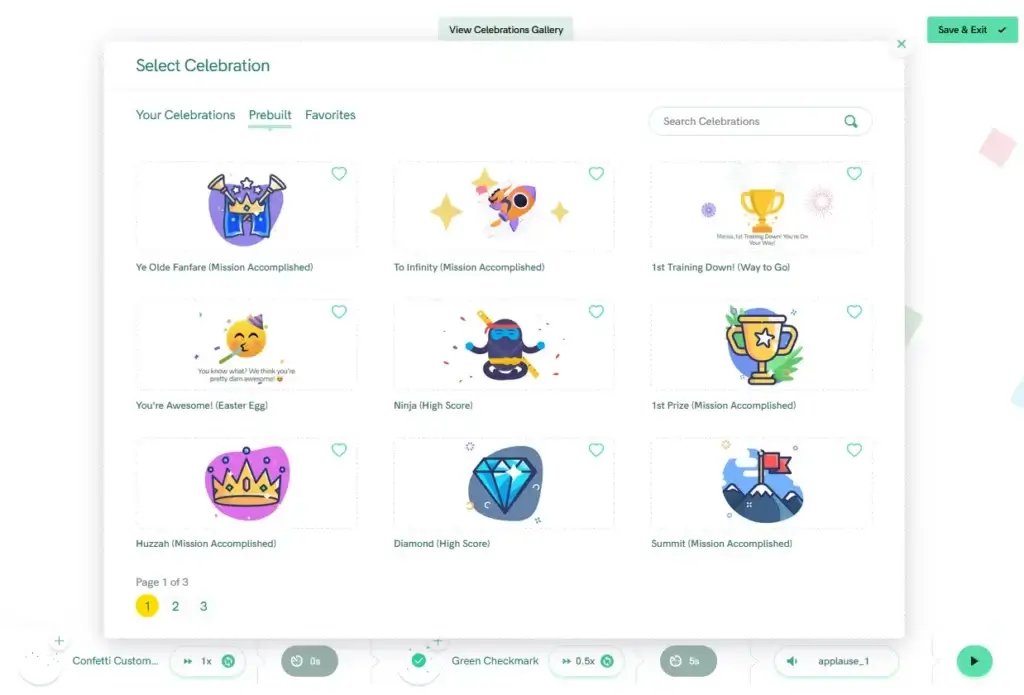
Task: Close the Select Celebration dialog
Action: (x=901, y=44)
